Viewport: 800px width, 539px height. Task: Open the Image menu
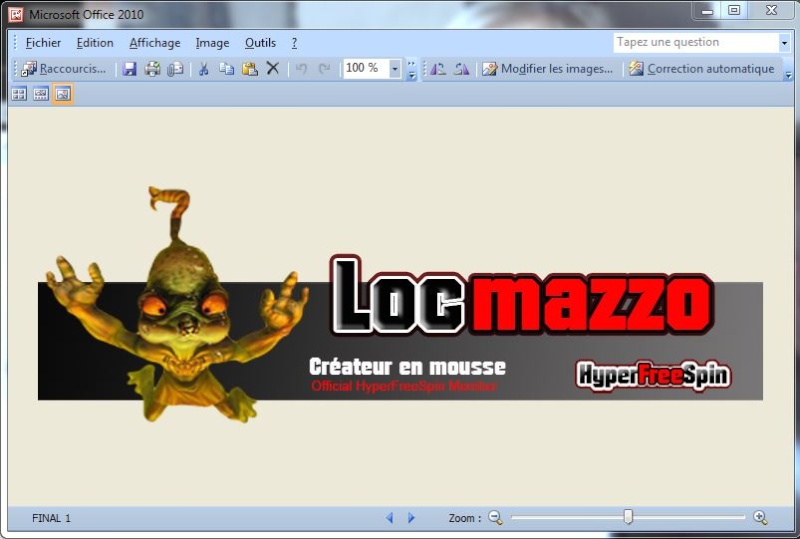[x=212, y=43]
